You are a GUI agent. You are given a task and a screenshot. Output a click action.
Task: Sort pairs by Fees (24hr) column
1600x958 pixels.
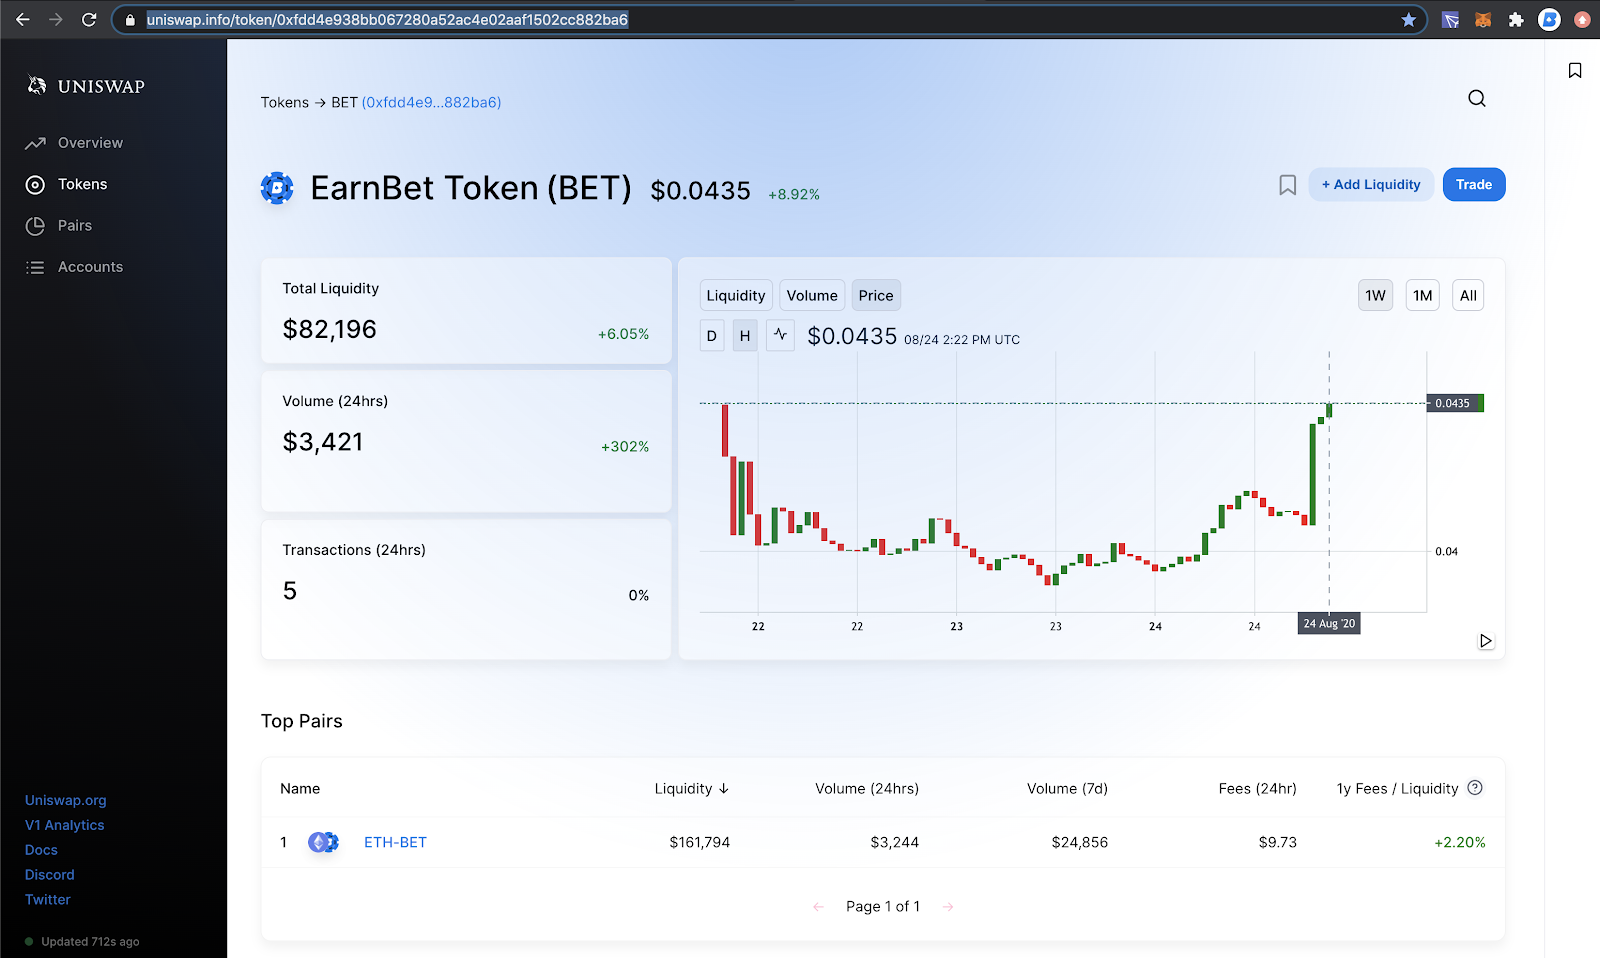pyautogui.click(x=1258, y=788)
